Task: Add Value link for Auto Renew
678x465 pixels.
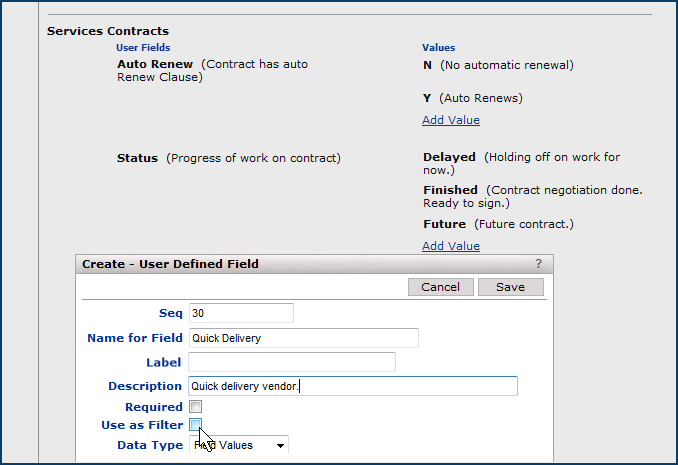Action: [450, 120]
